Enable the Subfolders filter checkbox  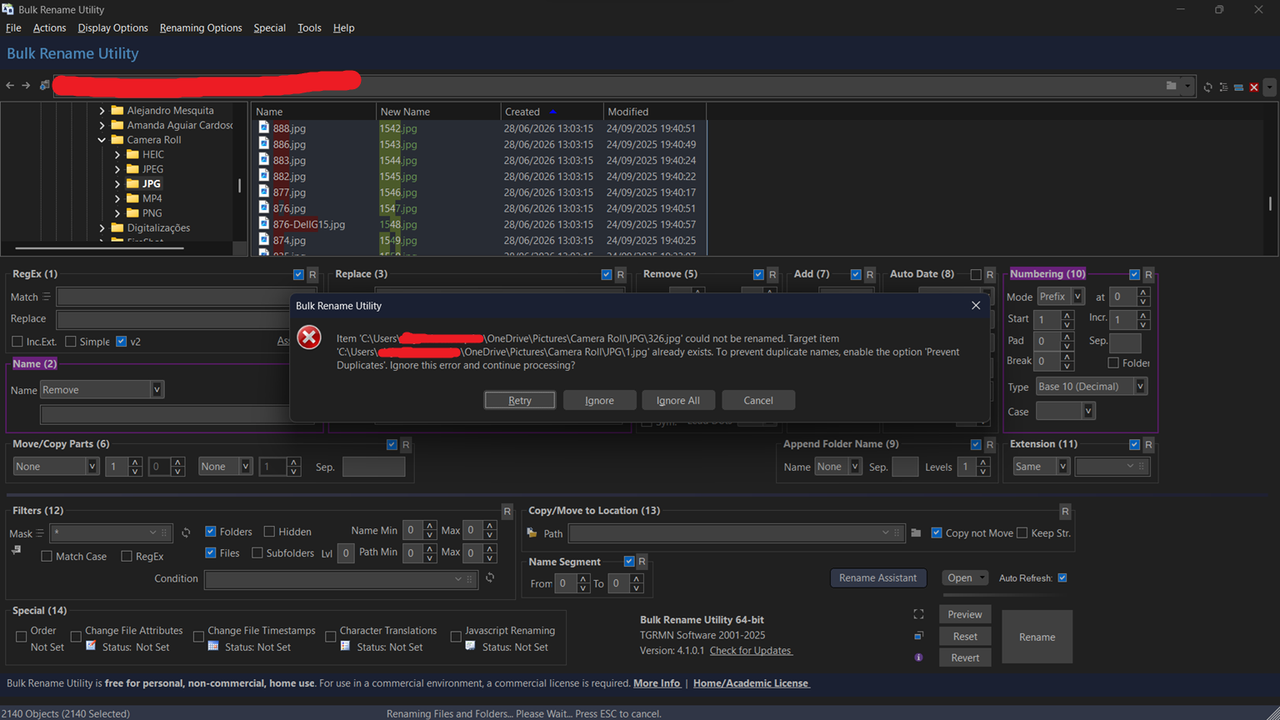(x=257, y=552)
